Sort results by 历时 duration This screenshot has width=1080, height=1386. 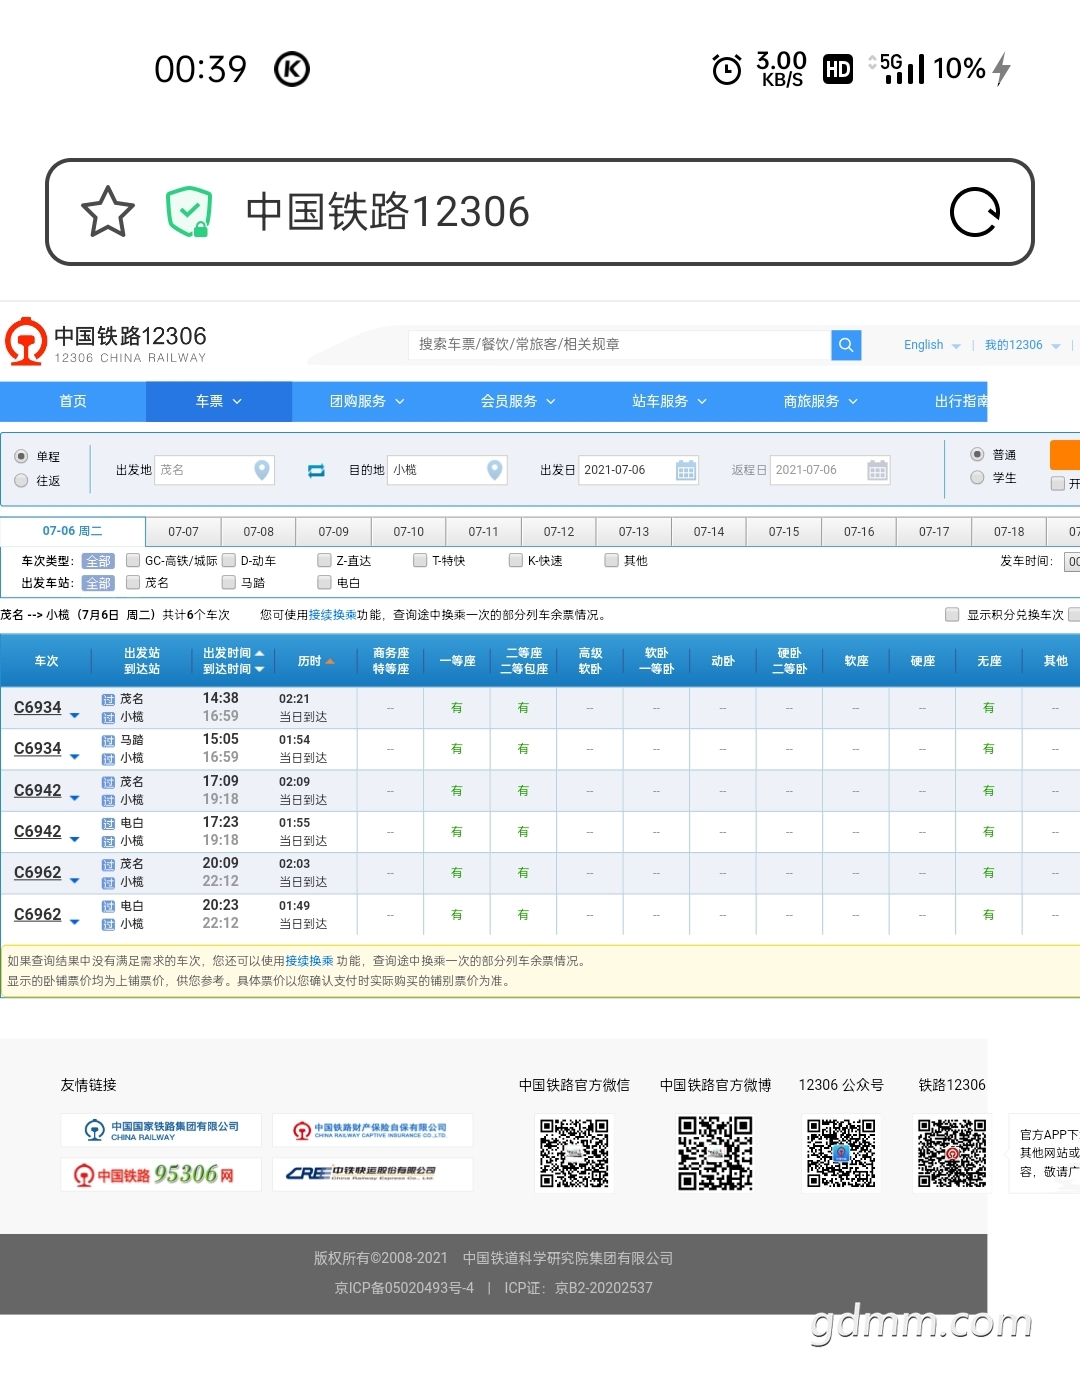[x=316, y=661]
